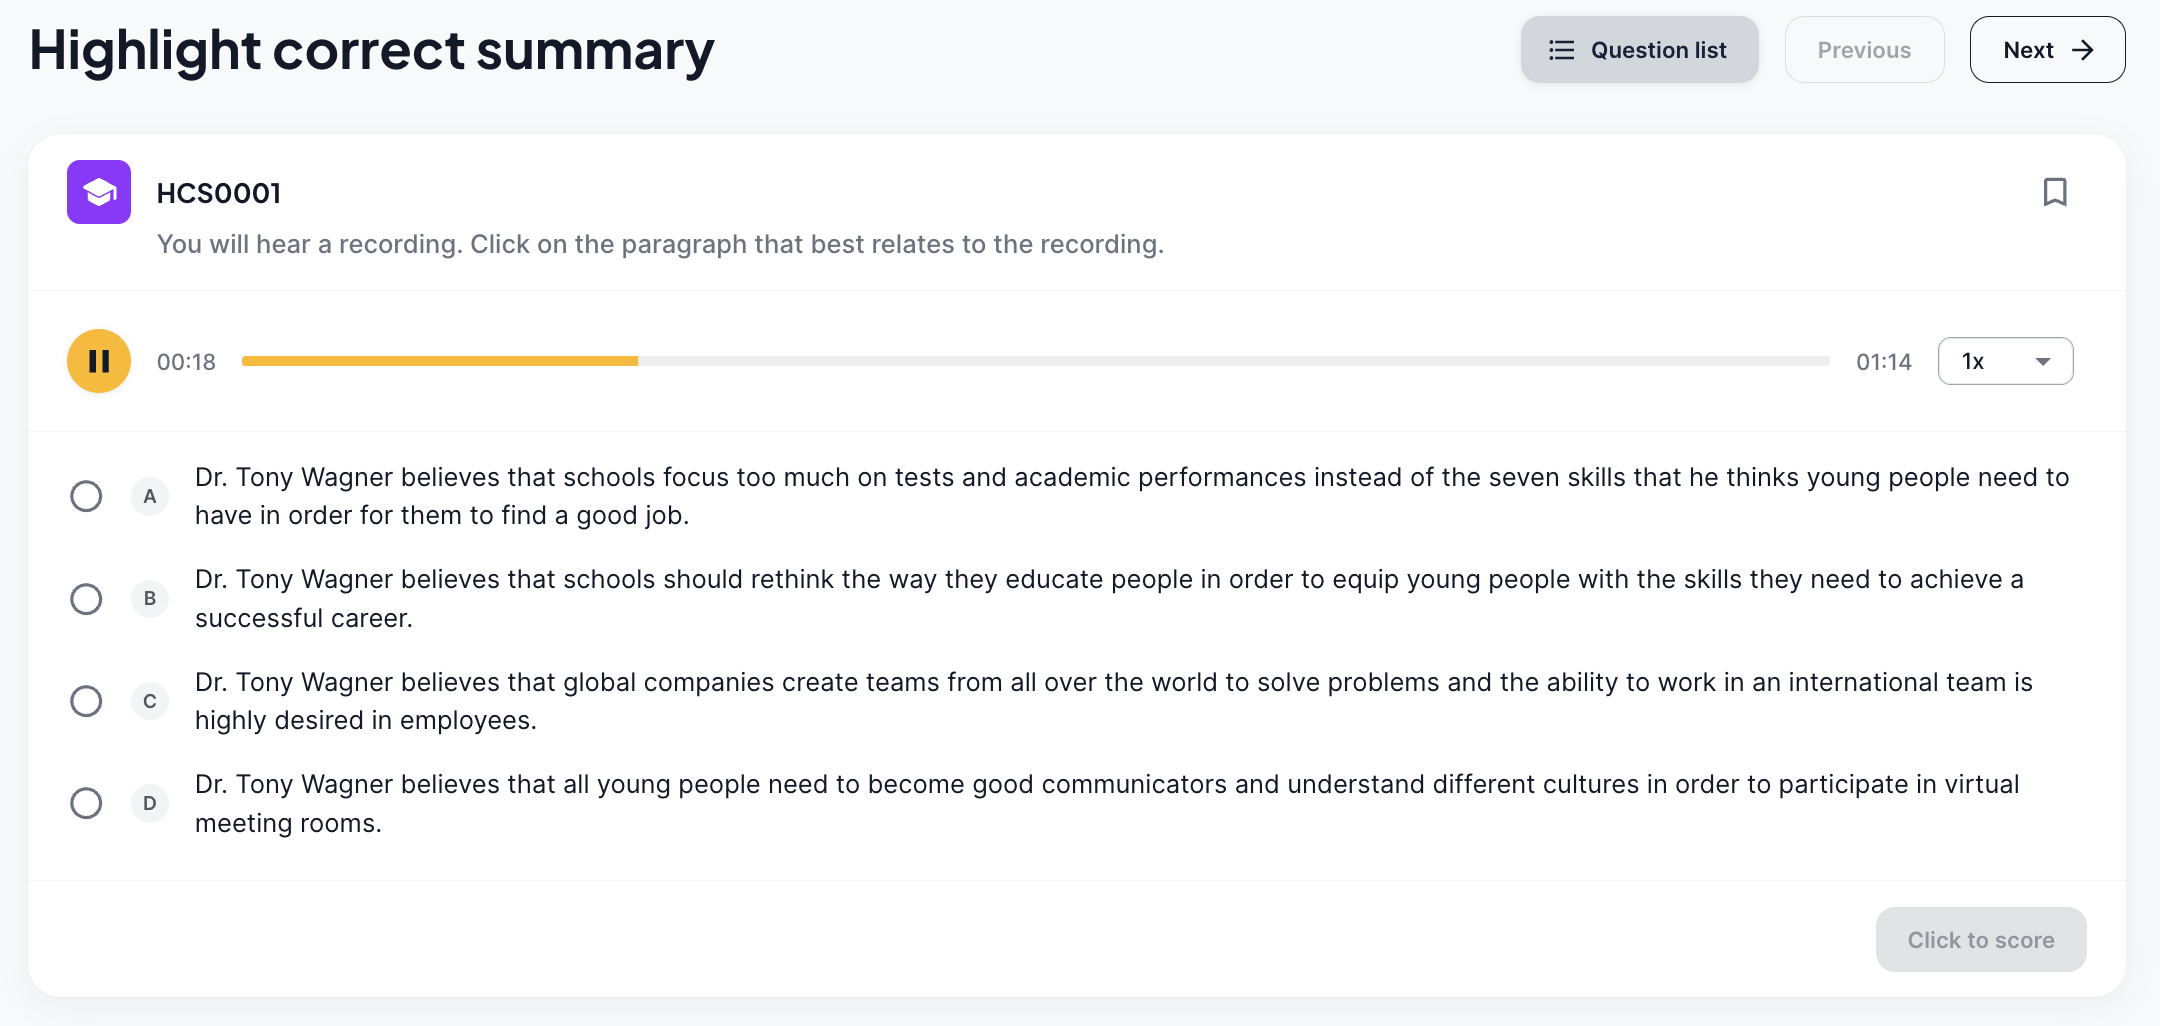This screenshot has height=1026, width=2160.
Task: Click the purple graduation cap icon
Action: pos(99,192)
